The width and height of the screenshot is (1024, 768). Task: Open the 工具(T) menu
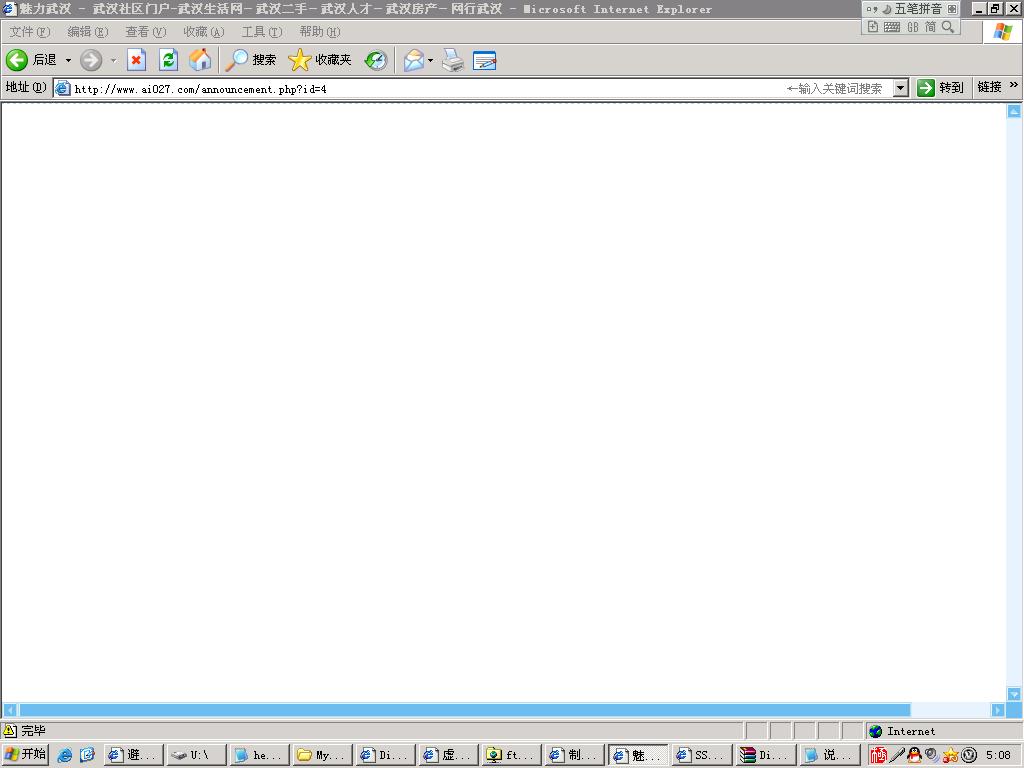pyautogui.click(x=261, y=32)
